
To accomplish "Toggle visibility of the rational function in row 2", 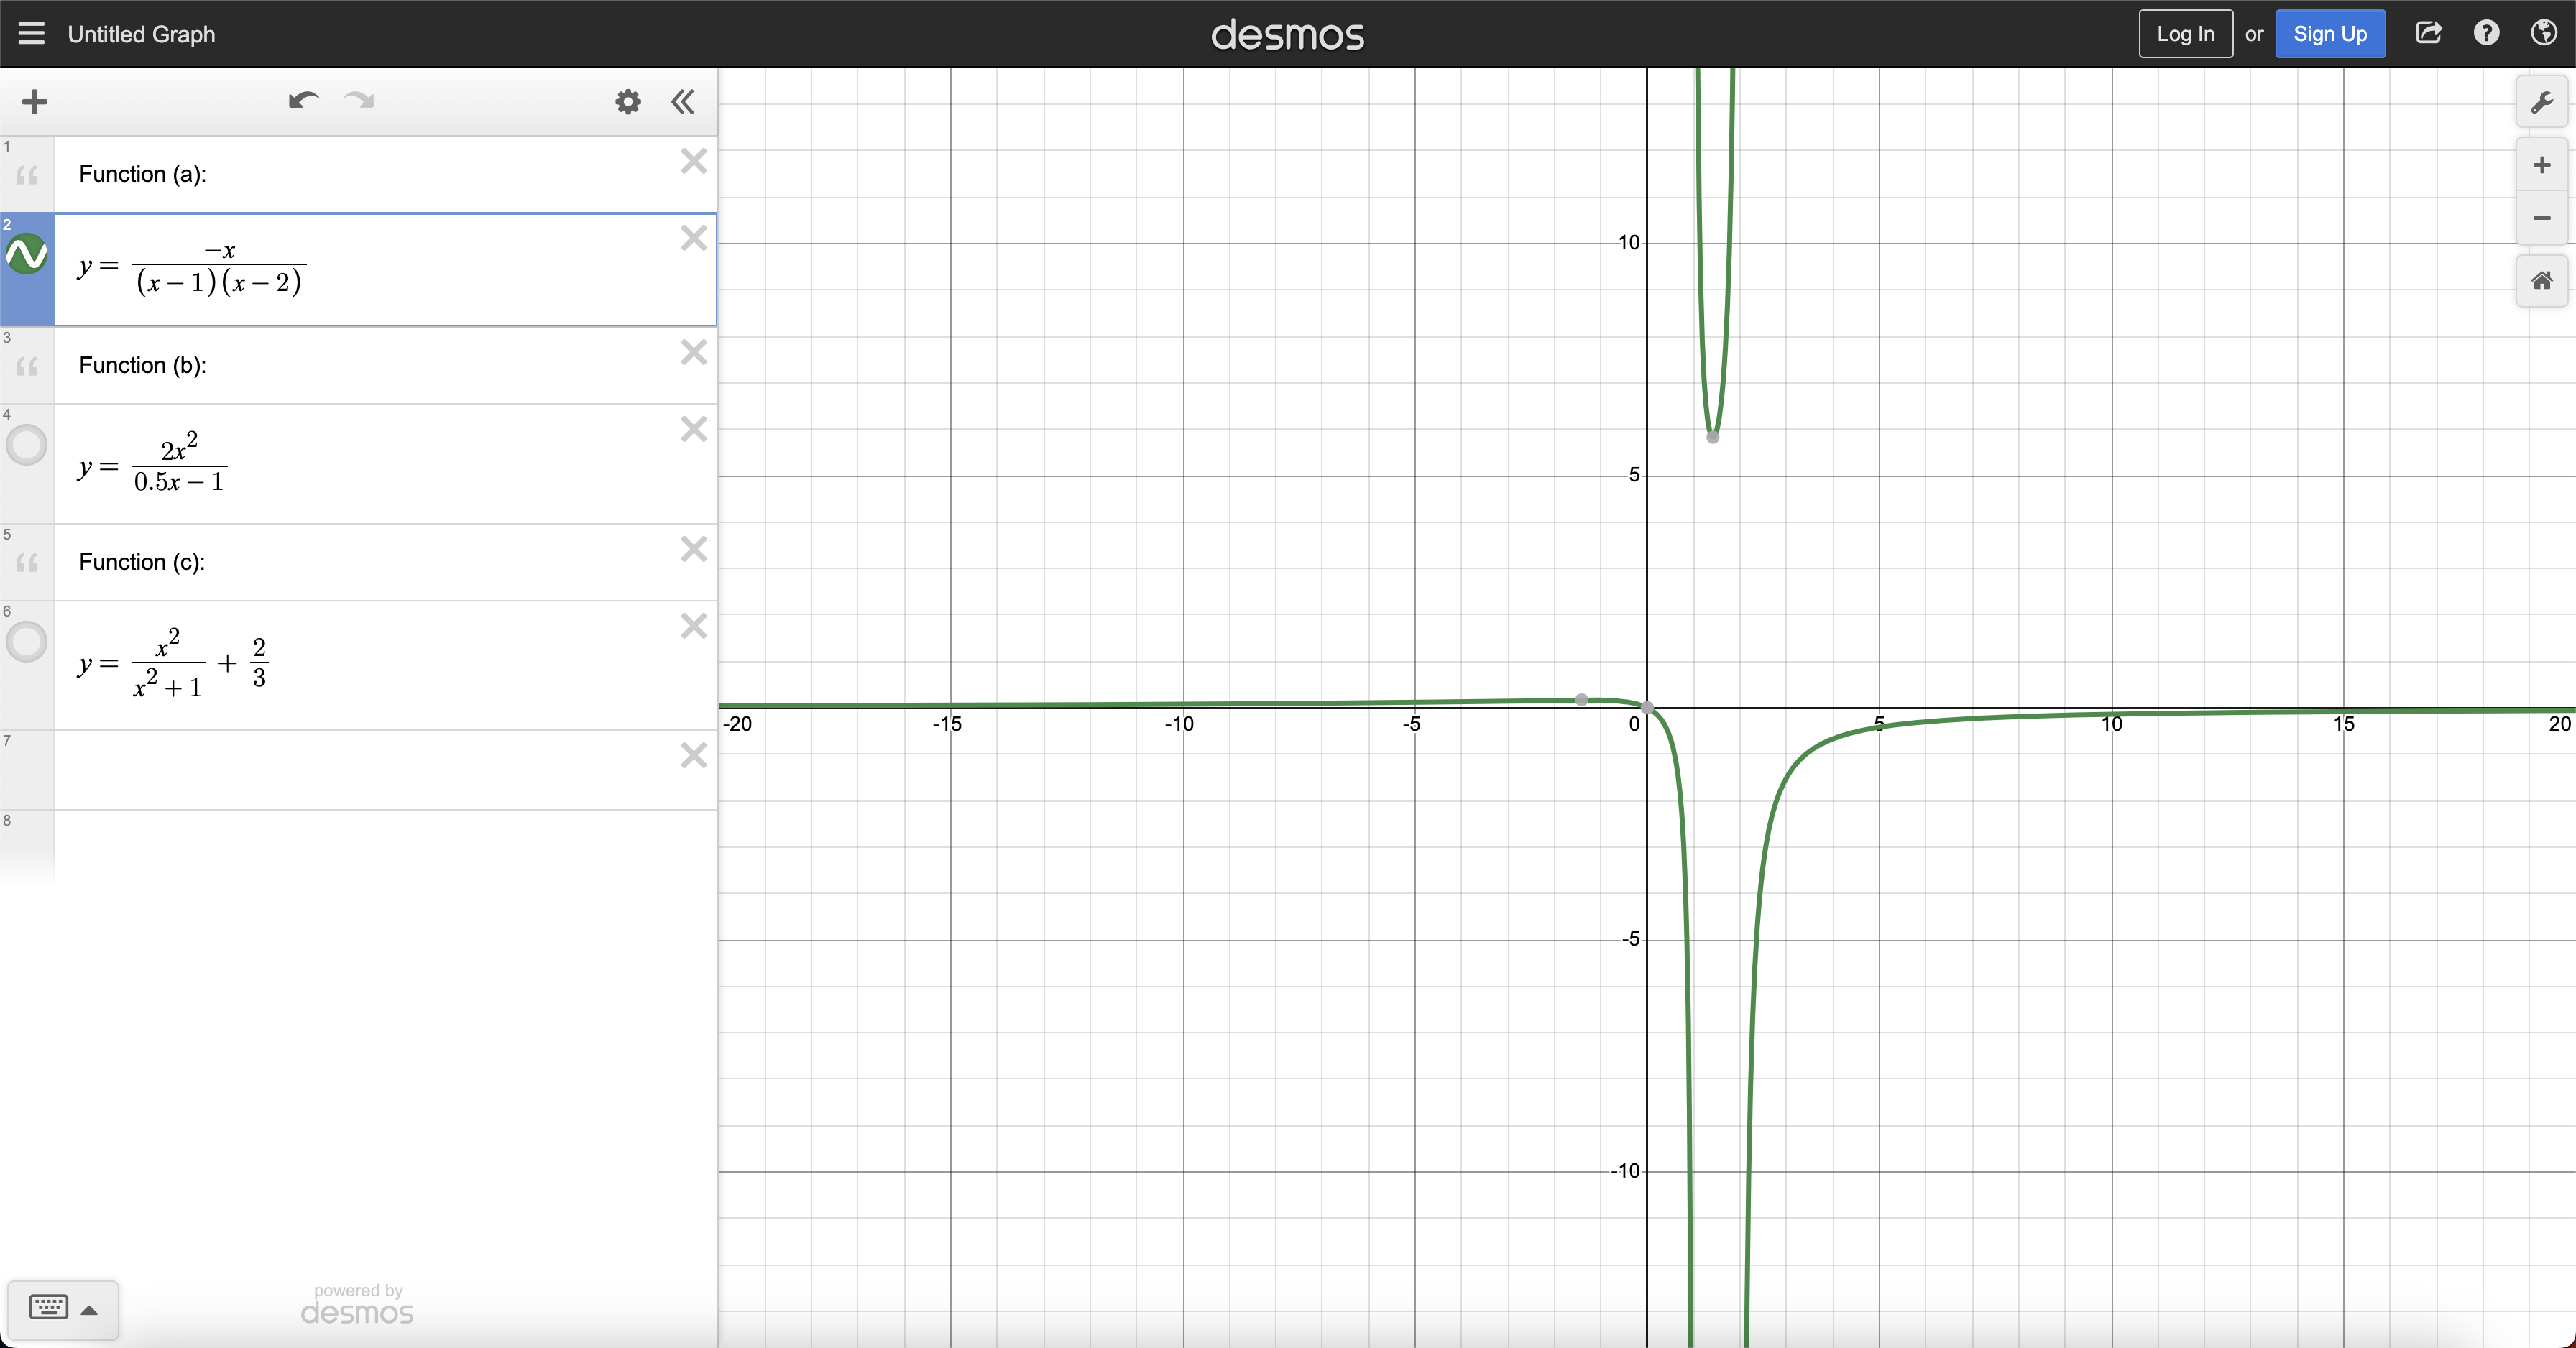I will 27,253.
